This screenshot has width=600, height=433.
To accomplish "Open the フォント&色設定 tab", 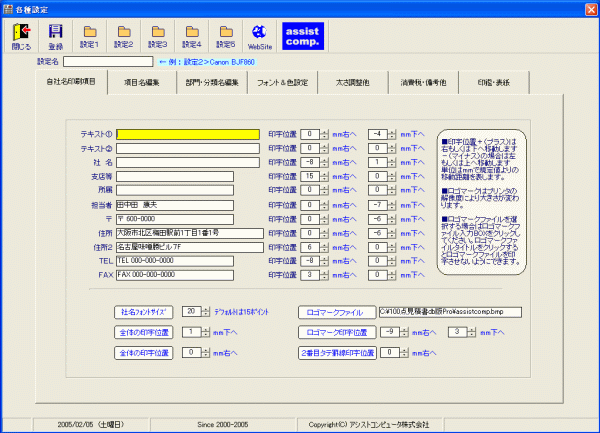I will tap(282, 82).
